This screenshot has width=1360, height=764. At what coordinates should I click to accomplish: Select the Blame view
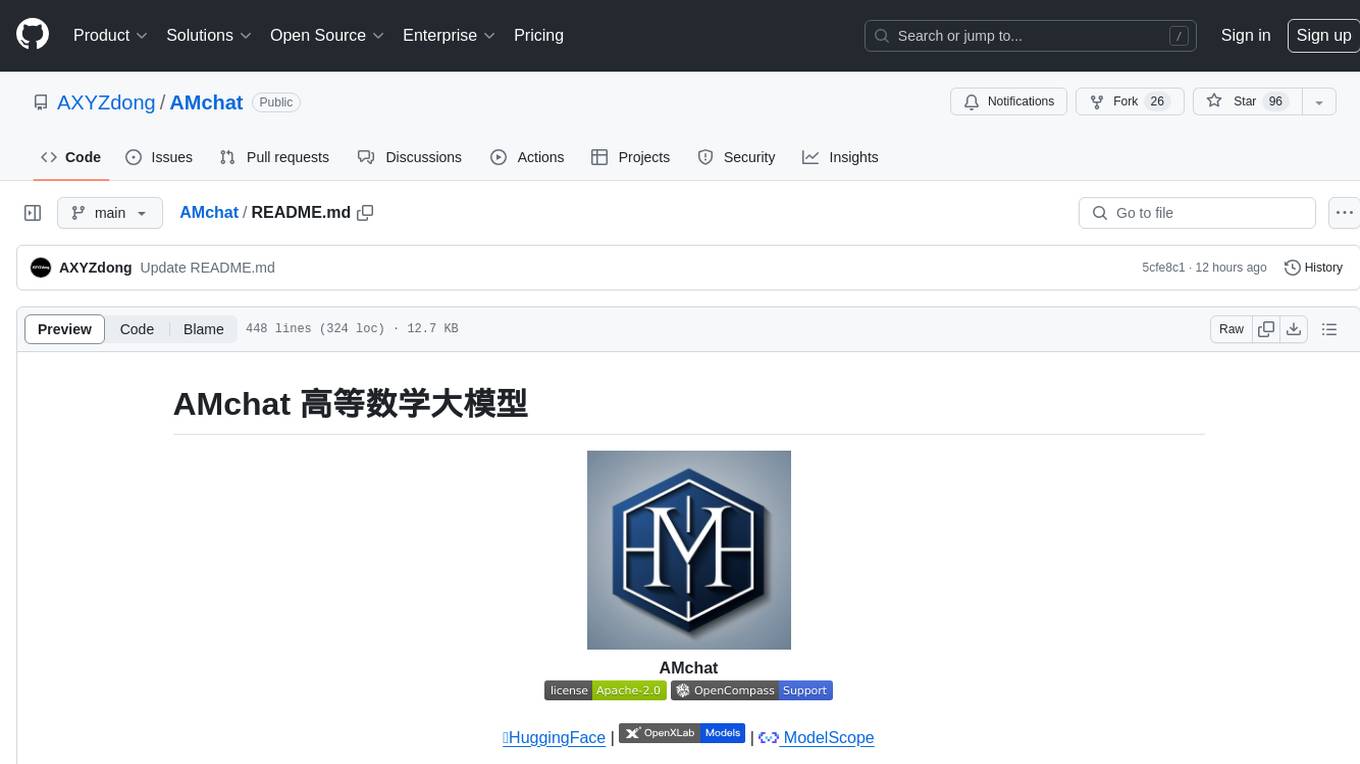coord(203,329)
